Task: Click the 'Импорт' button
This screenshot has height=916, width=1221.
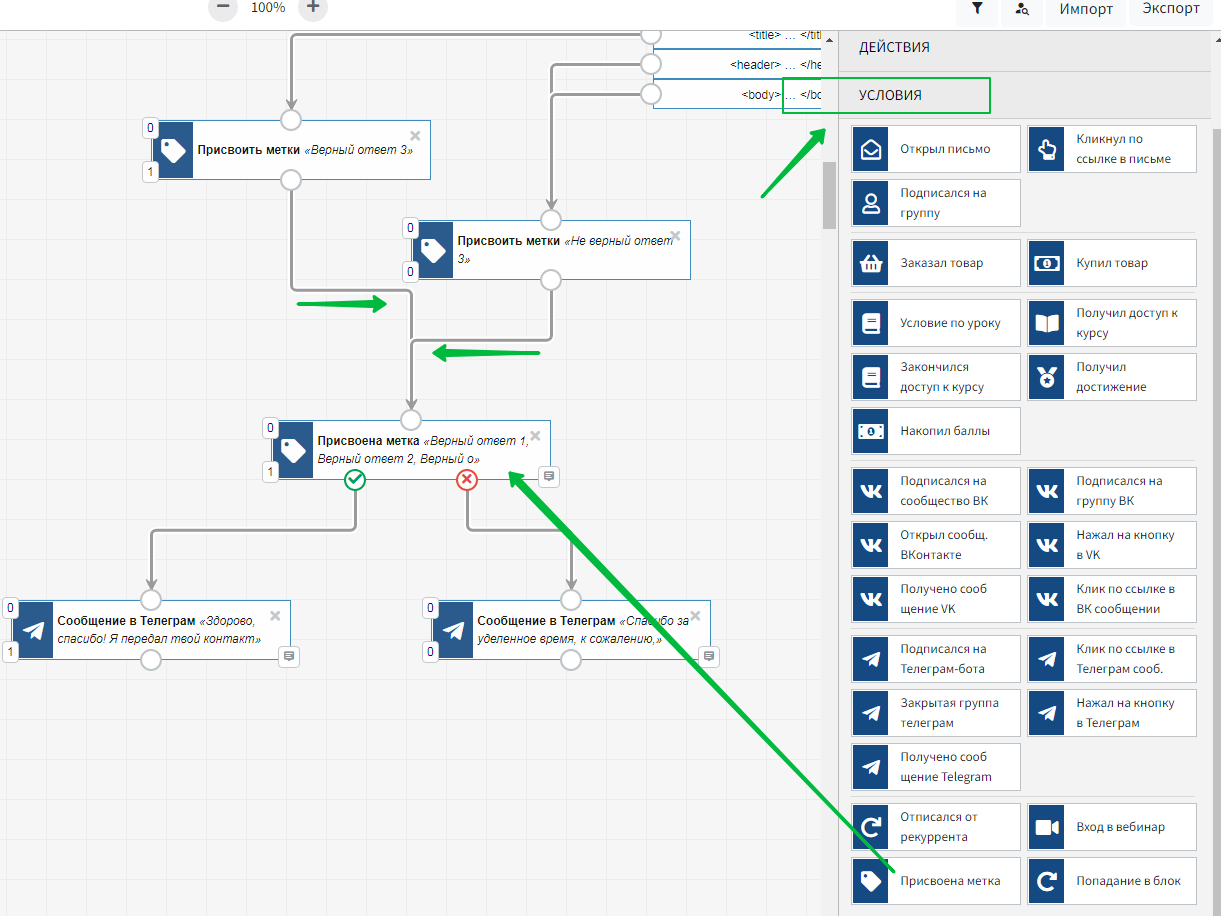Action: point(1085,9)
